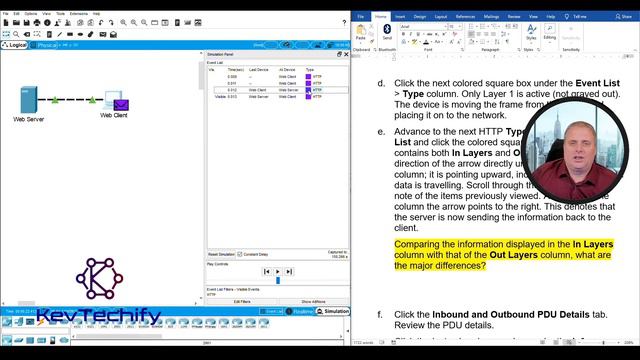640x360 pixels.
Task: Step forward with Capture Forward button
Action: [289, 271]
